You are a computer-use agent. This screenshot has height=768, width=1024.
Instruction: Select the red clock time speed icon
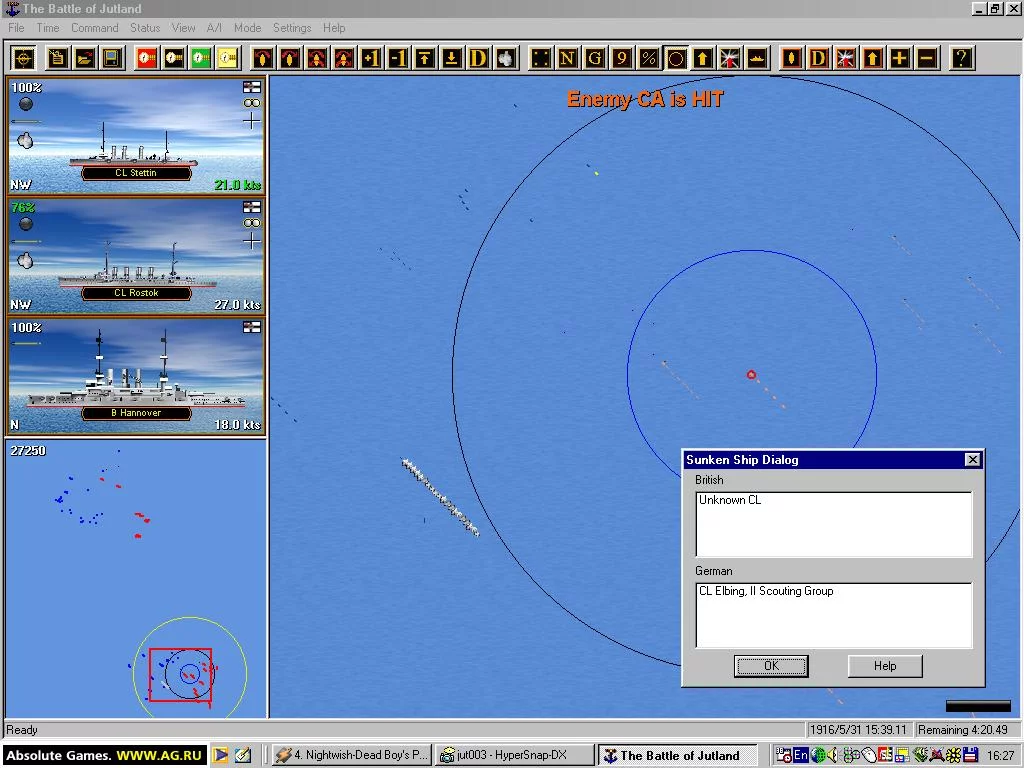point(147,58)
